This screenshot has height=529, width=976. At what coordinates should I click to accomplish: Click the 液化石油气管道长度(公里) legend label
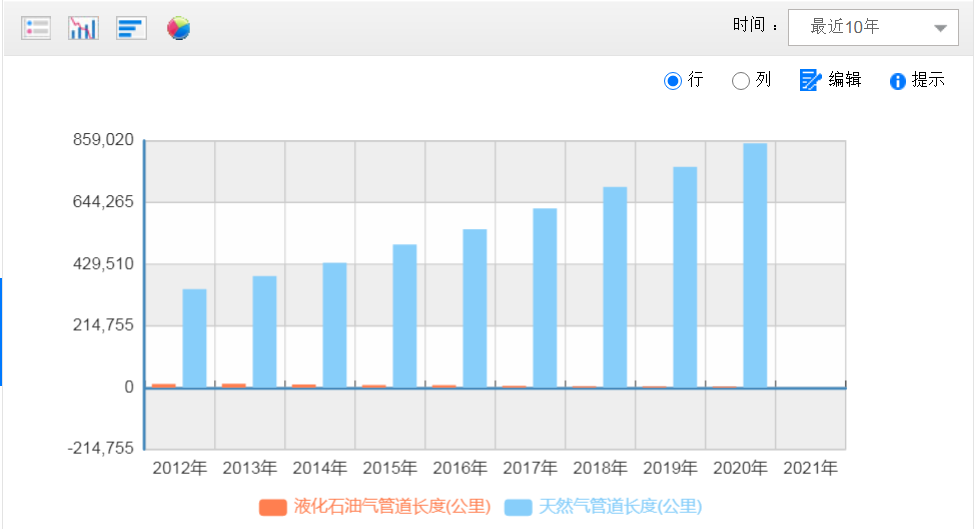click(x=392, y=507)
